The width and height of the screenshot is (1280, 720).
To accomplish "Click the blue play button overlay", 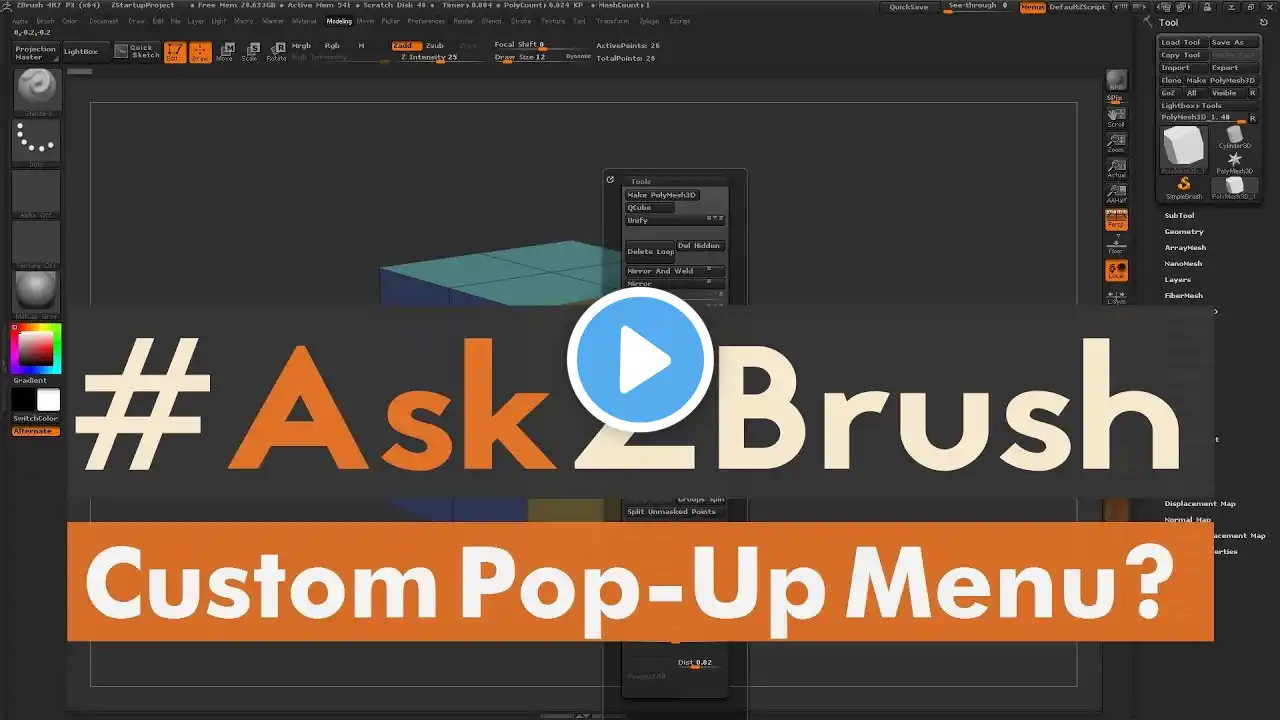I will (640, 362).
